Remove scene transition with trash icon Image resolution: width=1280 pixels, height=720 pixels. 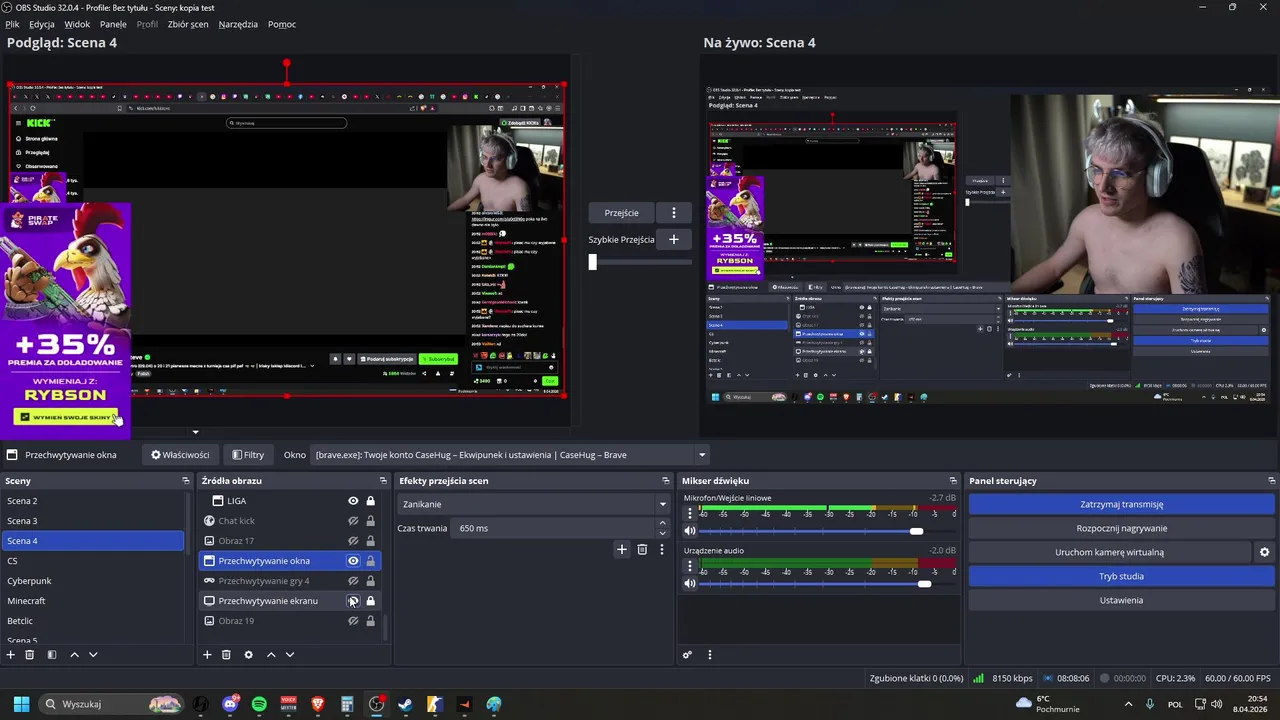coord(642,549)
